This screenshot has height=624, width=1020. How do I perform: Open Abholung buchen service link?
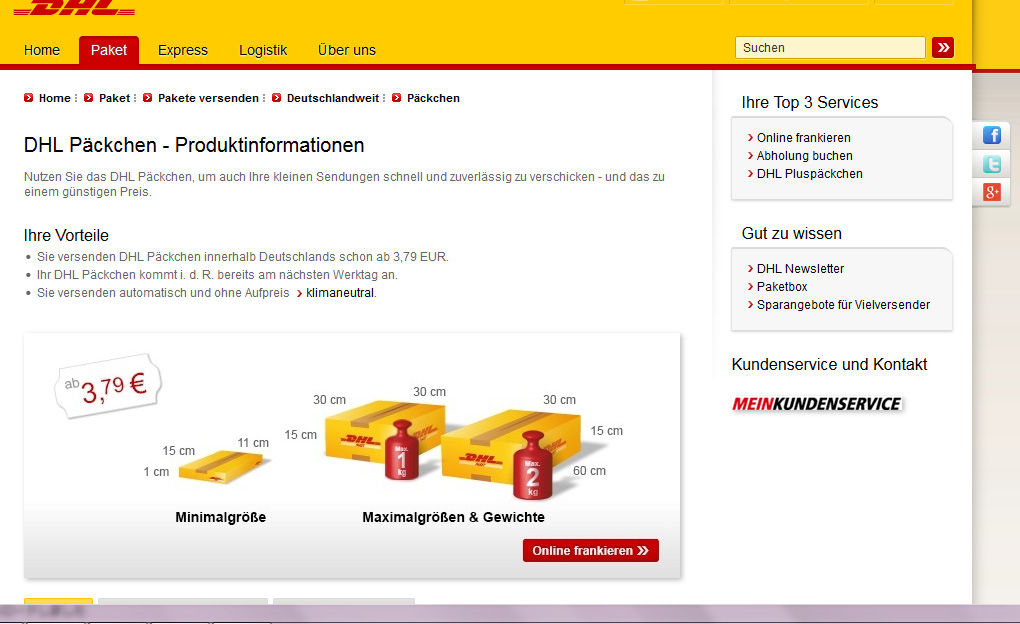tap(805, 156)
